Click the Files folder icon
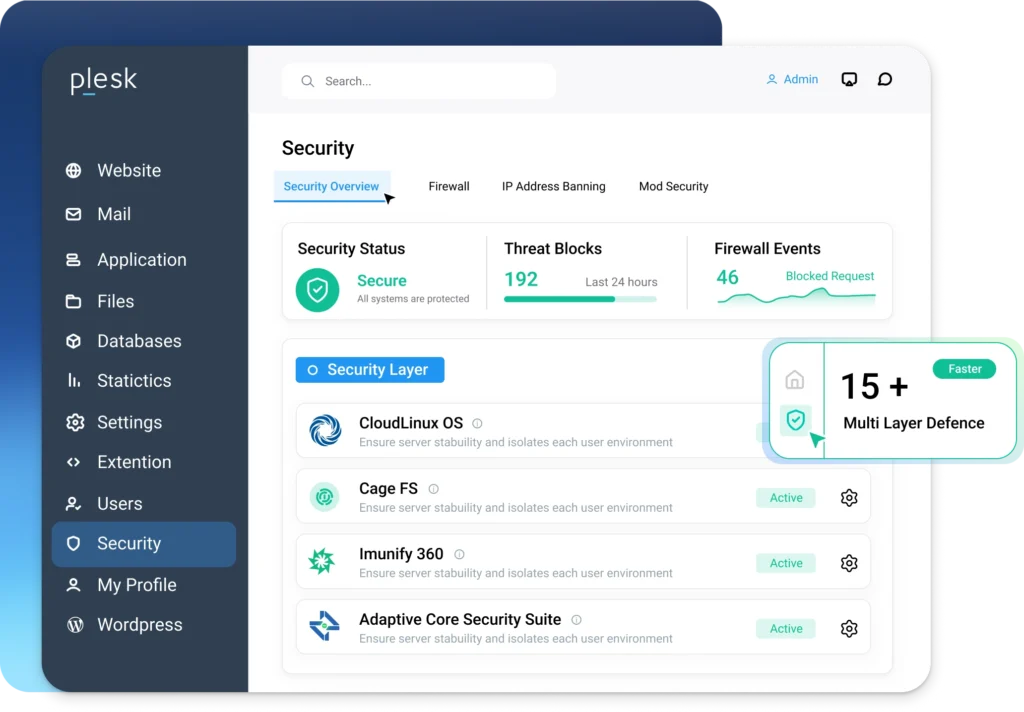Image resolution: width=1024 pixels, height=712 pixels. (74, 302)
